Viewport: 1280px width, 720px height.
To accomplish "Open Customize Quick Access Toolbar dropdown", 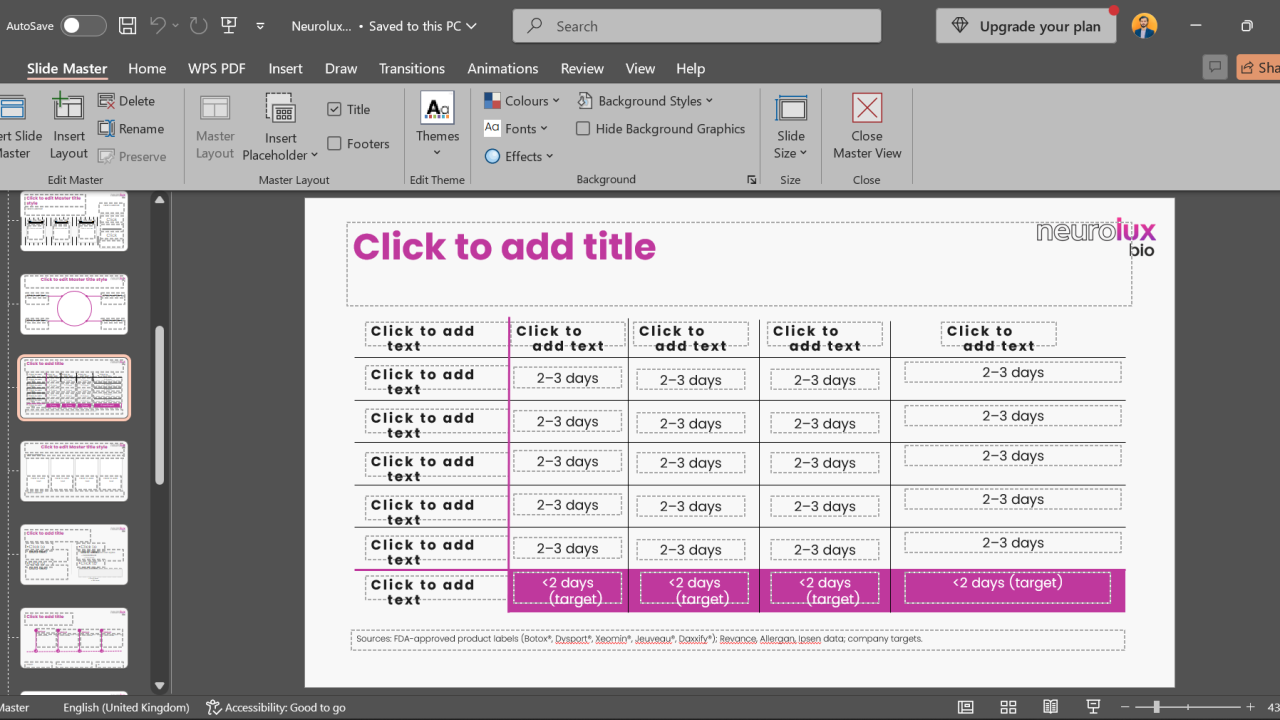I will [260, 26].
